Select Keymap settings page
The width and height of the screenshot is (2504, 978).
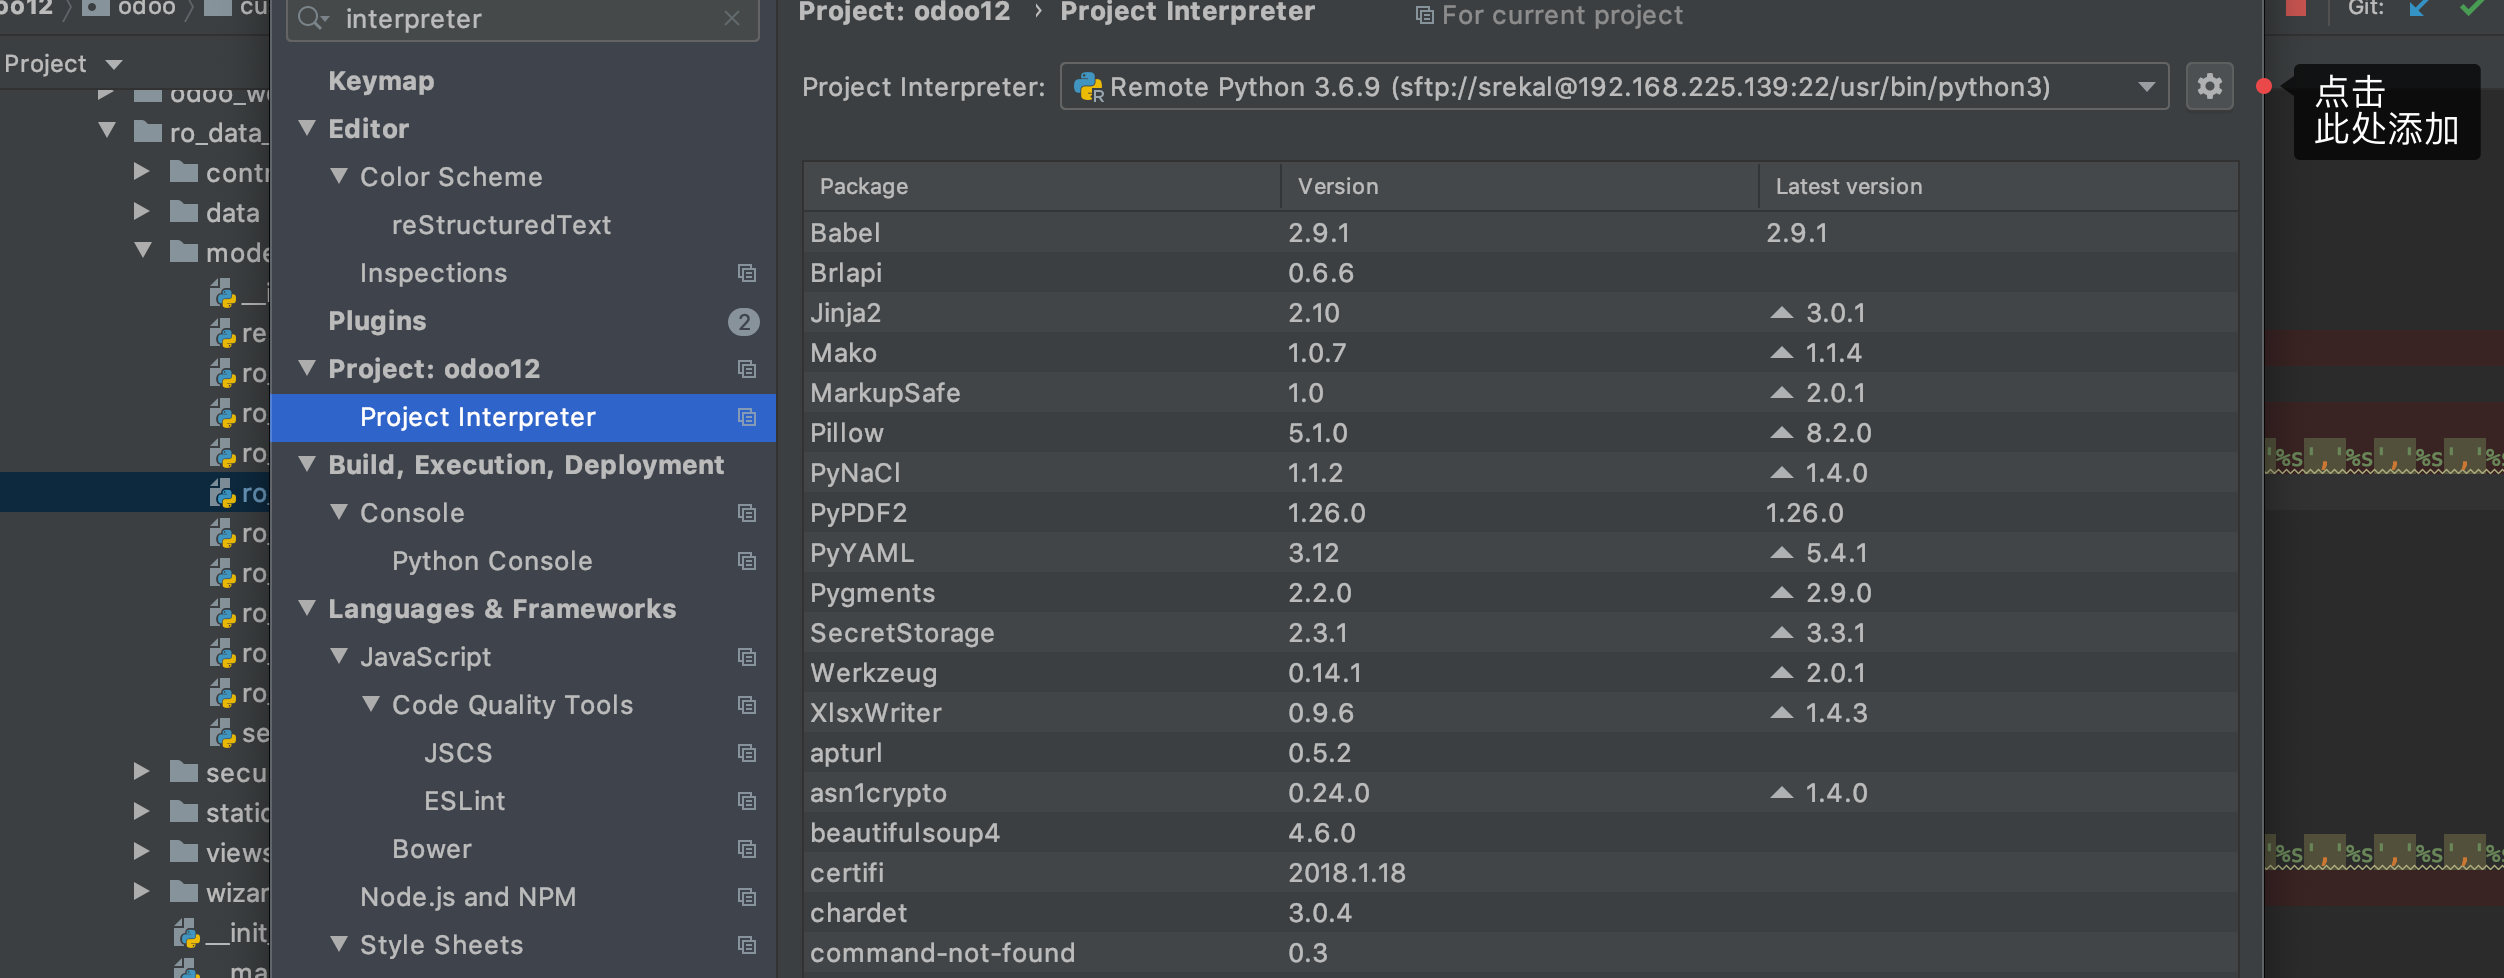(381, 81)
